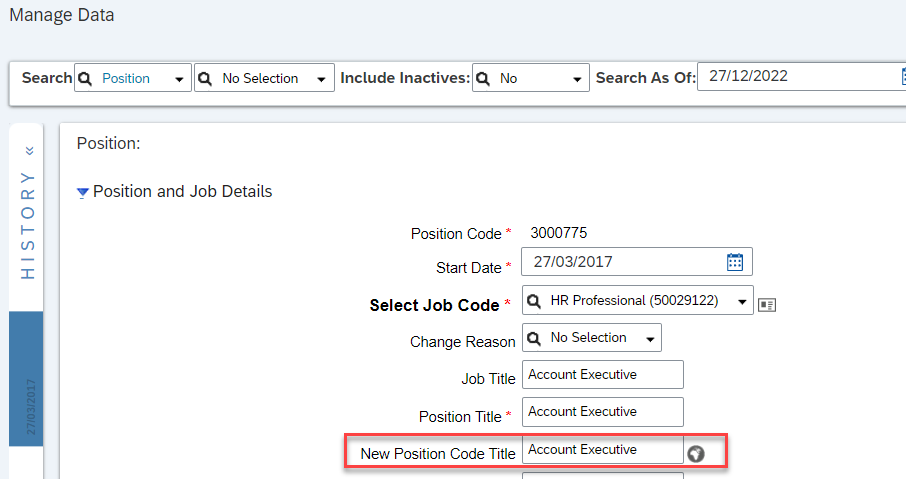
Task: Click the Select Job Code label
Action: point(435,305)
